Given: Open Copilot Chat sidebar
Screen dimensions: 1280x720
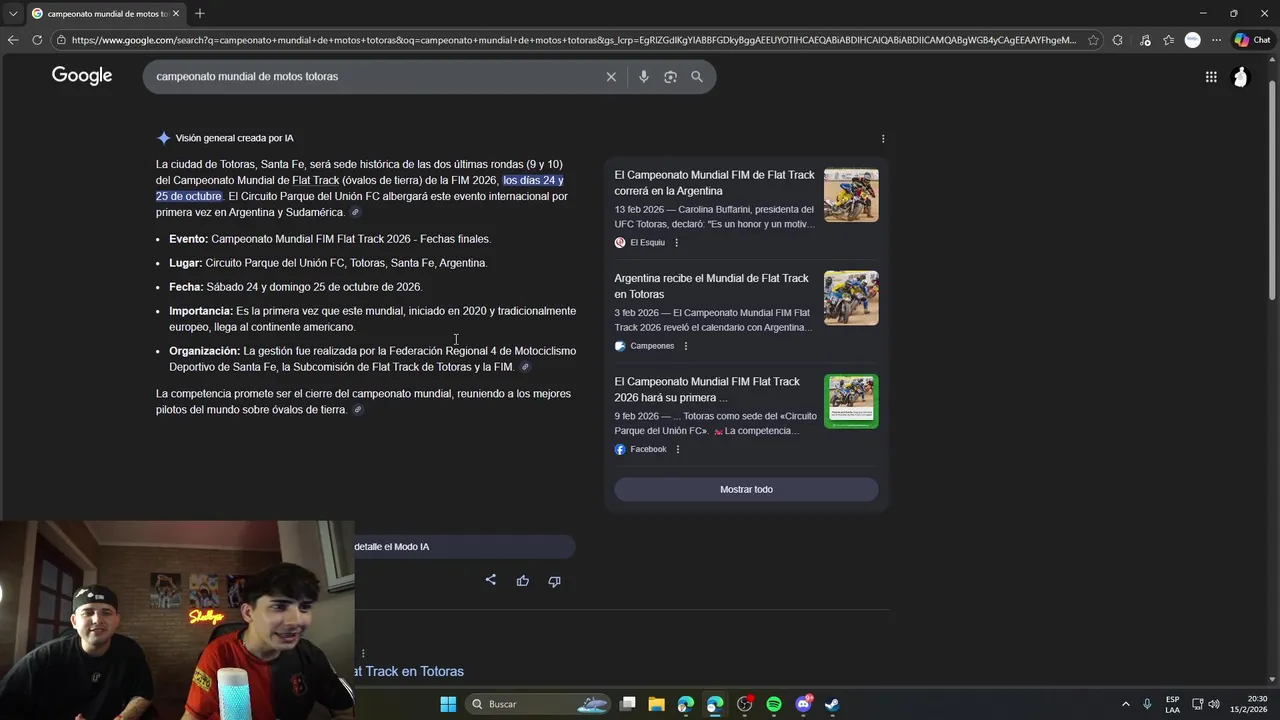Looking at the screenshot, I should tap(1253, 40).
